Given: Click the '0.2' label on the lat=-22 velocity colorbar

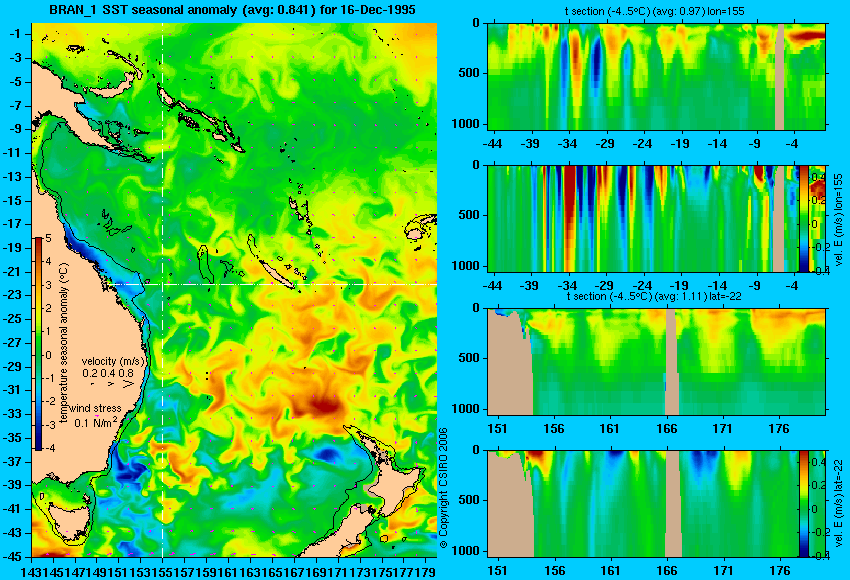Looking at the screenshot, I should tap(817, 485).
